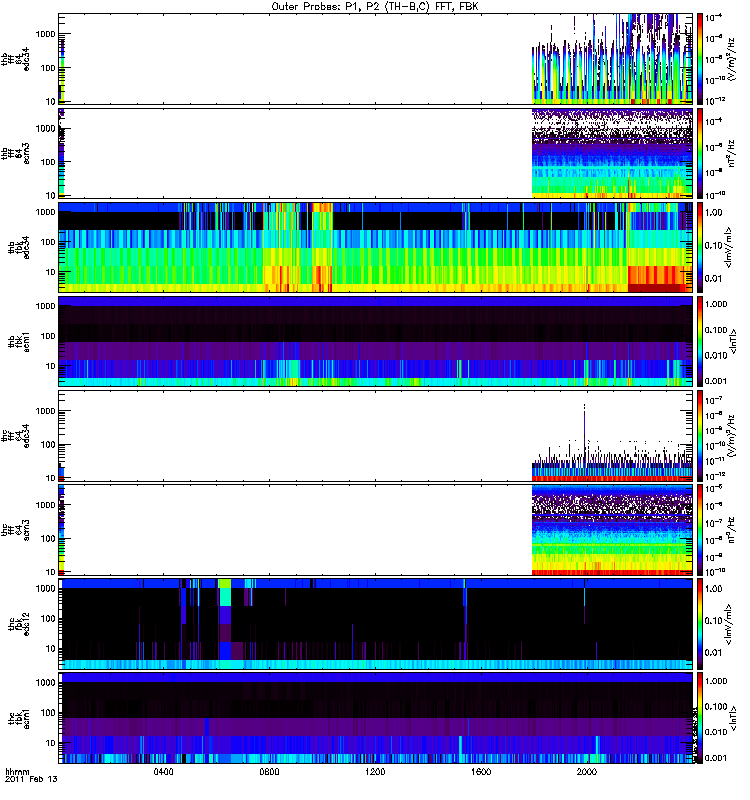
Task: Click the color bar of the bottom thc fbk scm1 panel
Action: click(x=702, y=719)
